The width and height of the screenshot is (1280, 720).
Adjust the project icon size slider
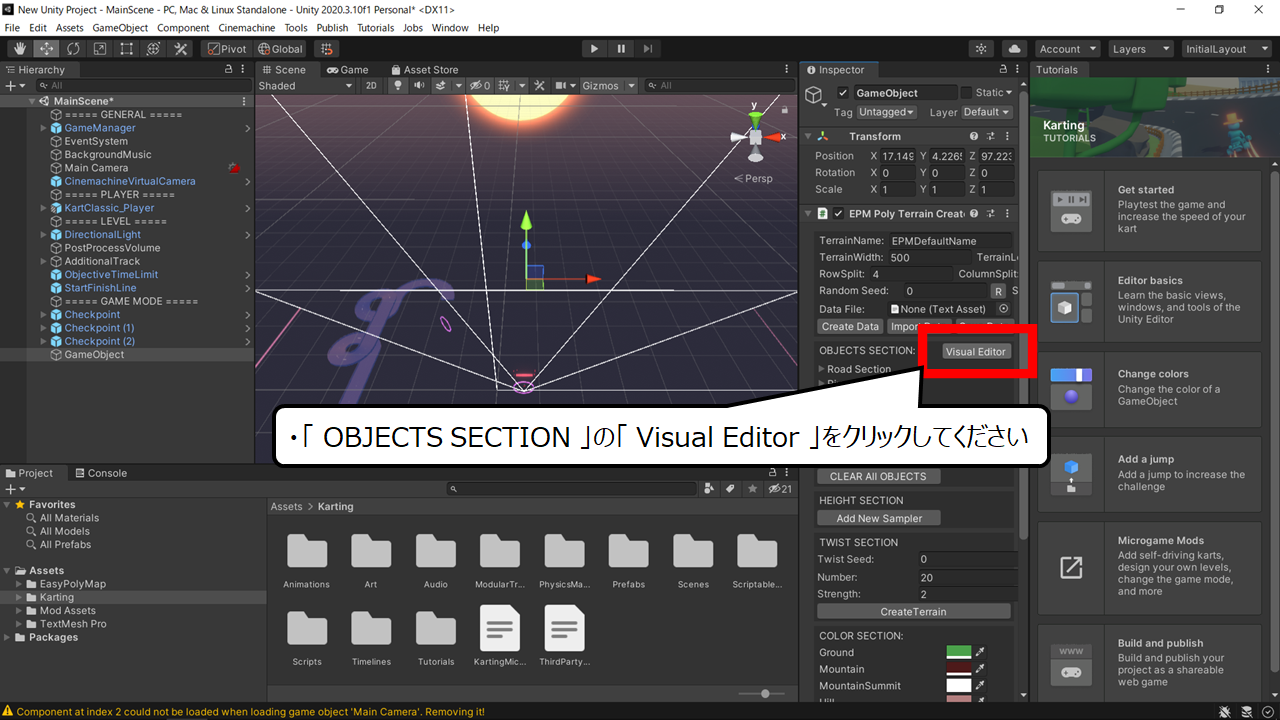point(765,694)
